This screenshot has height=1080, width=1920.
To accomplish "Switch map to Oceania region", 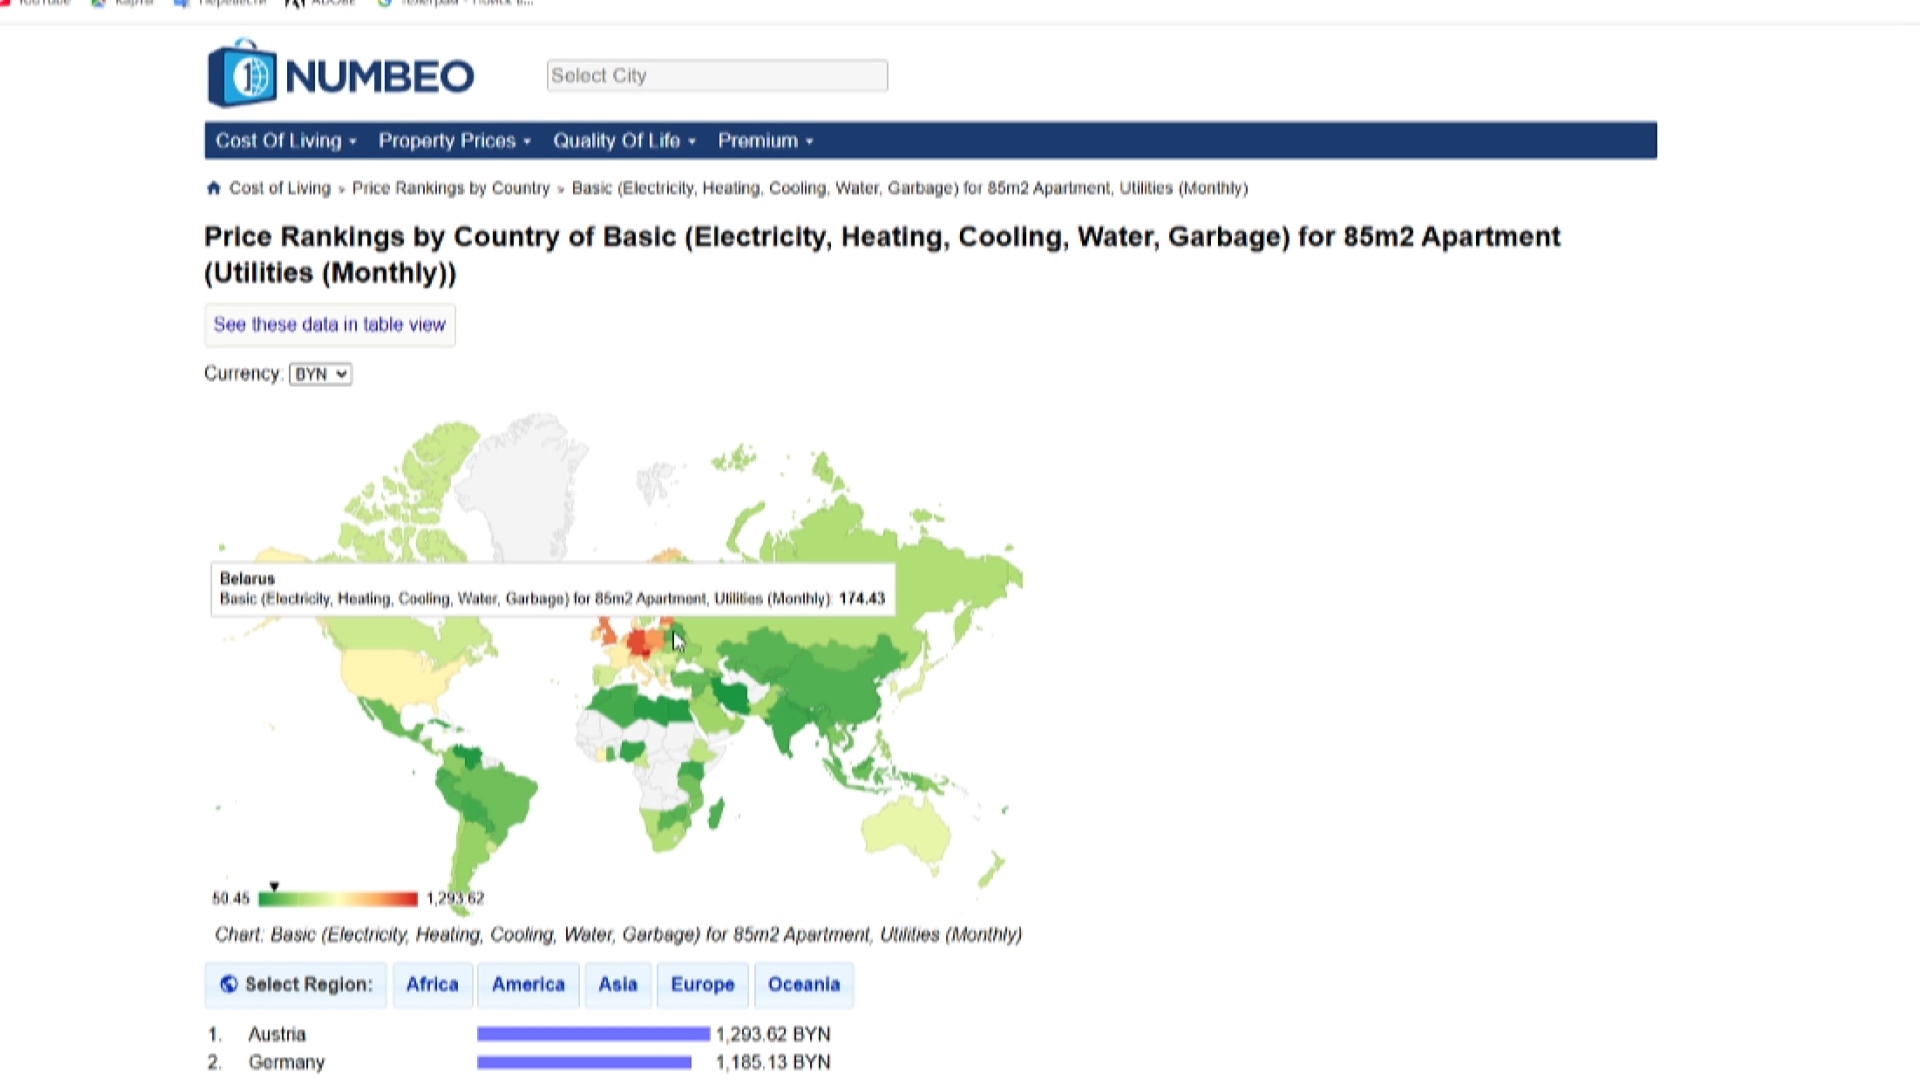I will pyautogui.click(x=804, y=985).
